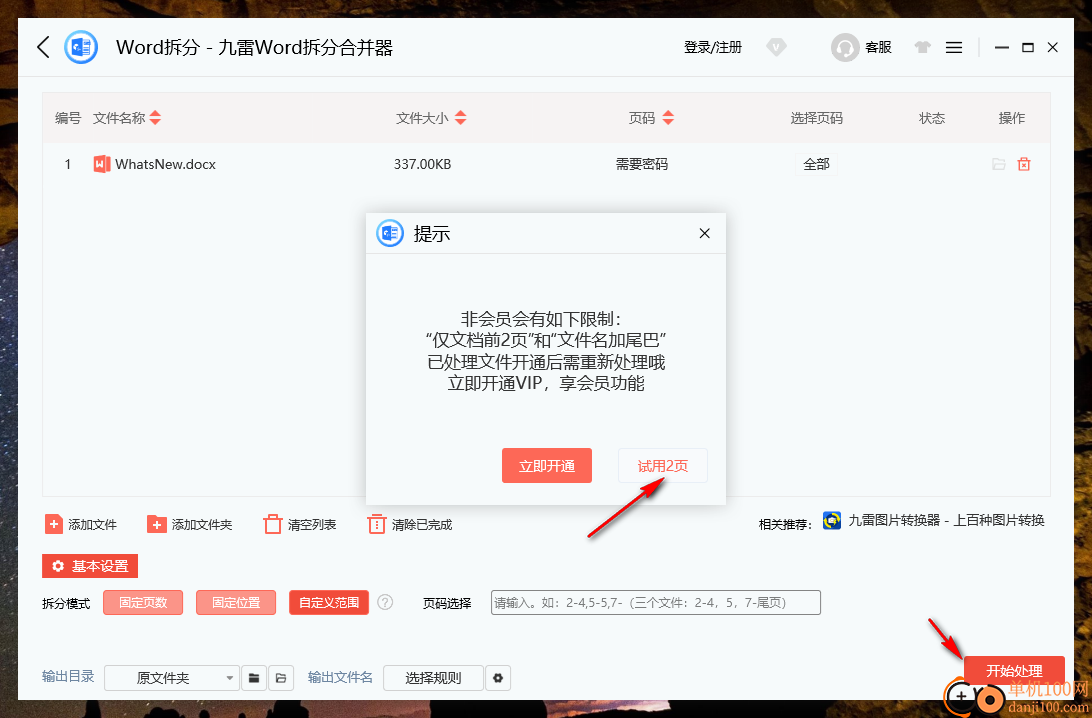Click the 基本设置 settings tab
The image size is (1092, 718).
click(x=90, y=566)
